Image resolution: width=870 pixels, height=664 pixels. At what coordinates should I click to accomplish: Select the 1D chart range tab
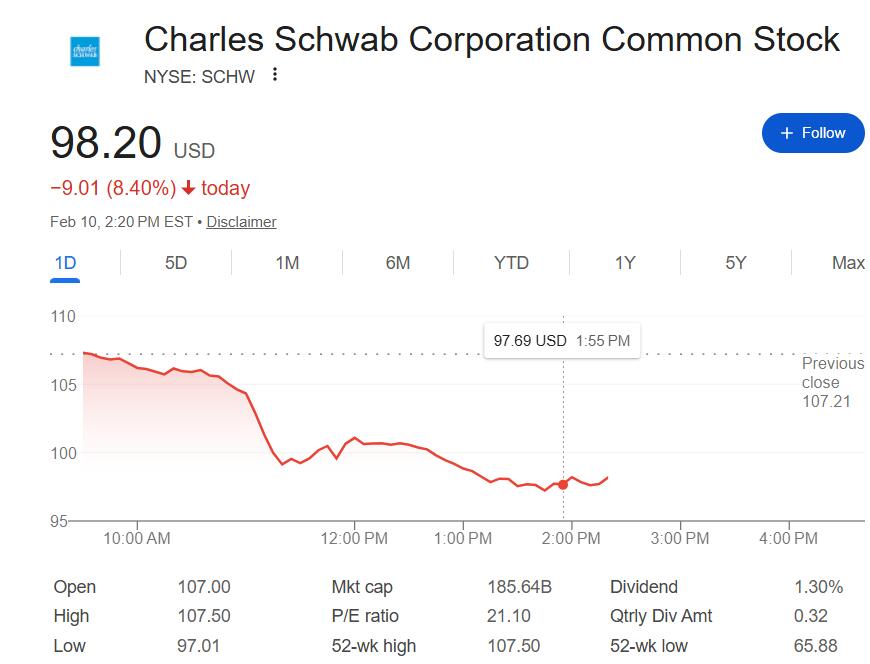click(x=65, y=263)
